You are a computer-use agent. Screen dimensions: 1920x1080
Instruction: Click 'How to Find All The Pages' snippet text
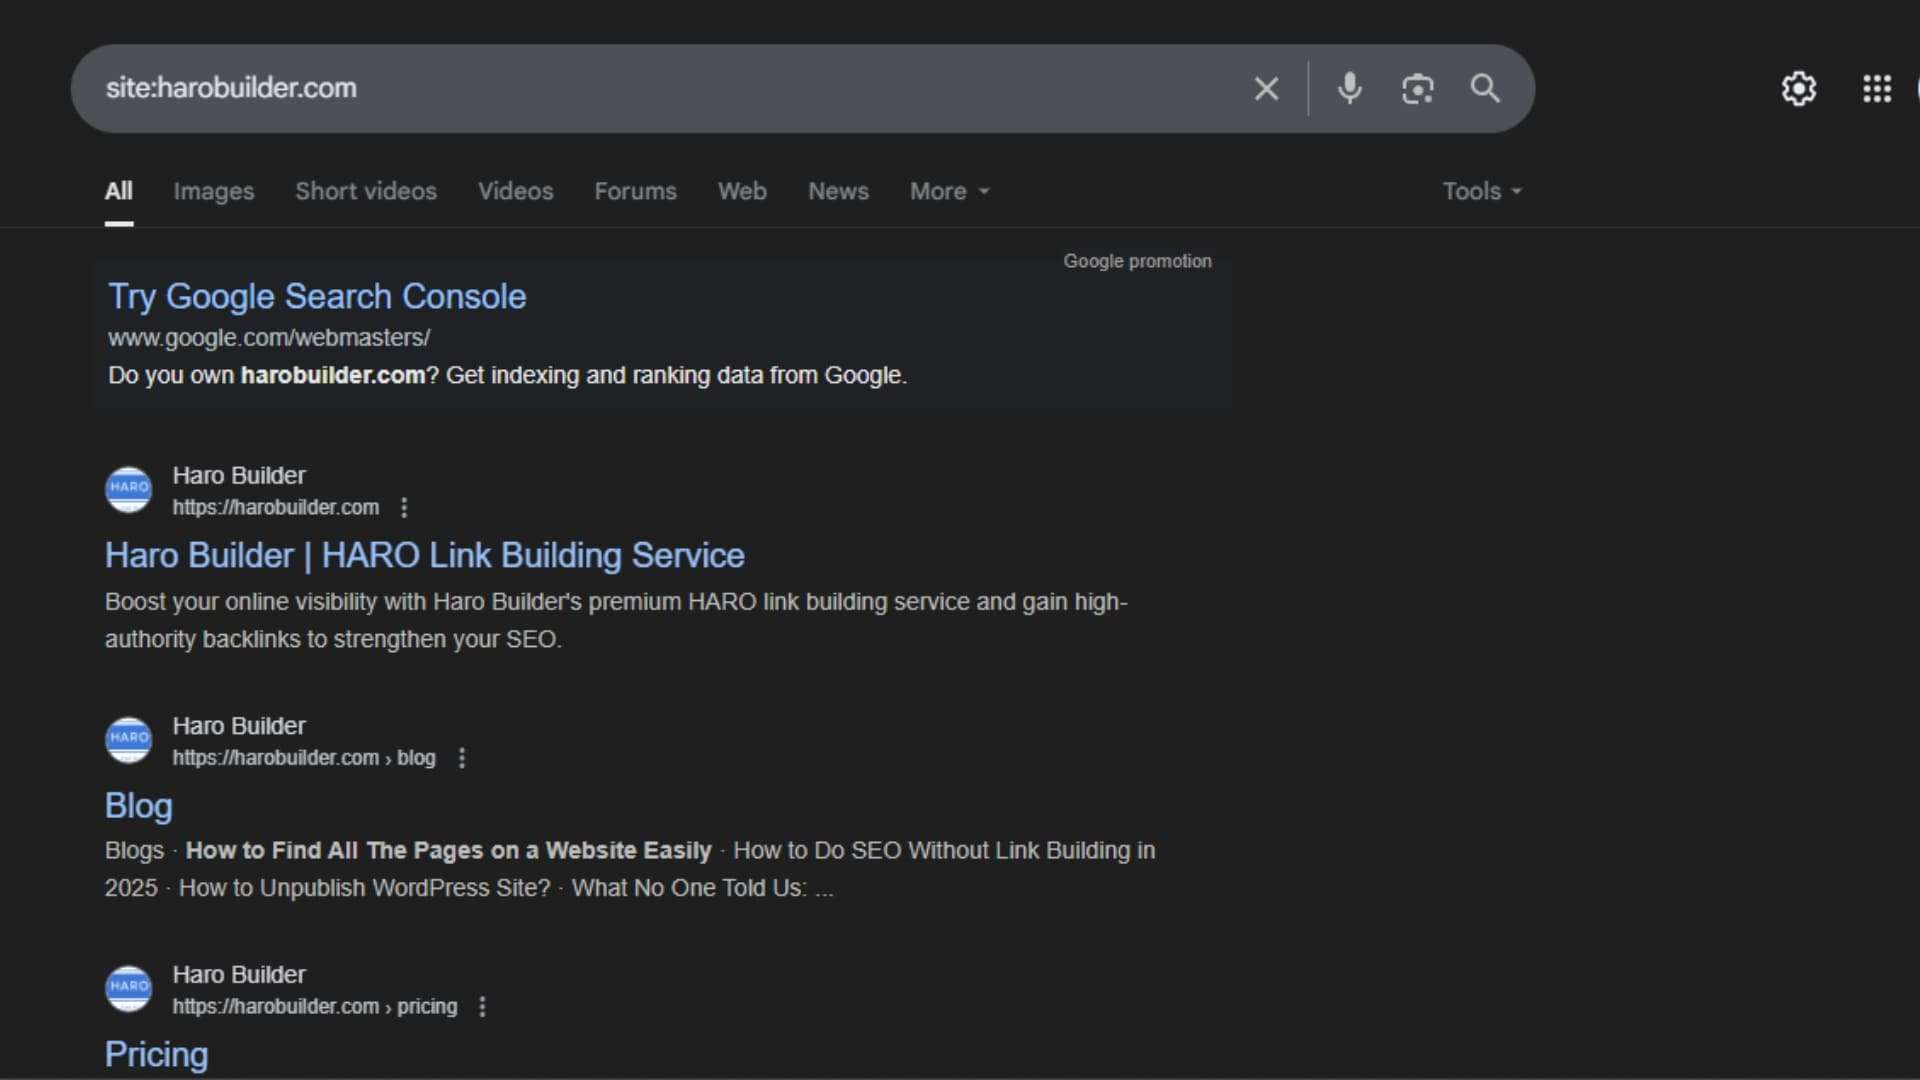pyautogui.click(x=448, y=851)
